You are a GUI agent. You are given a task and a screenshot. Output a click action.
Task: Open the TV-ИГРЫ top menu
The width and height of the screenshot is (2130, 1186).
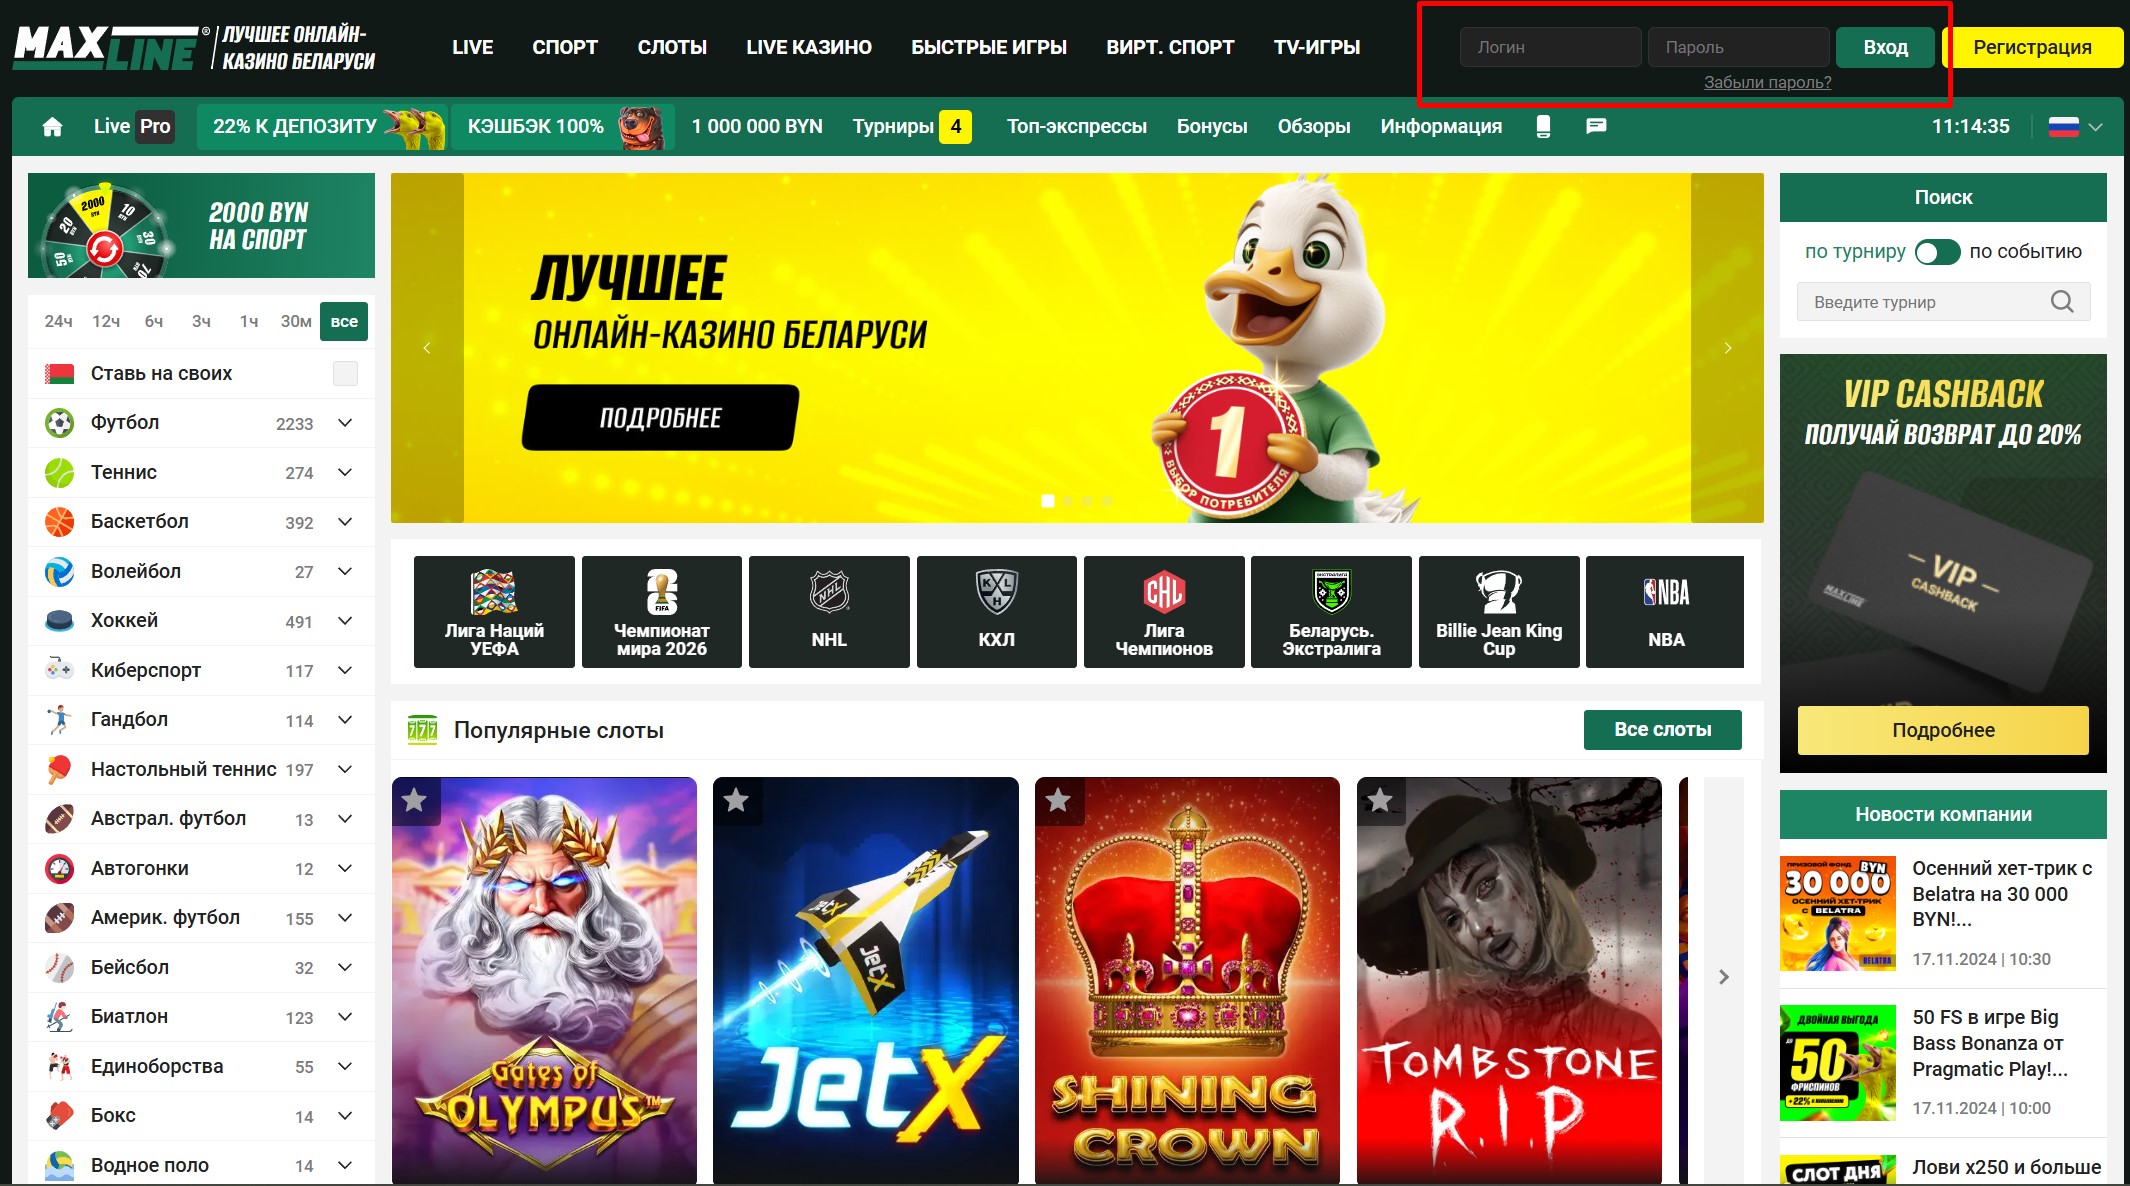[x=1317, y=47]
